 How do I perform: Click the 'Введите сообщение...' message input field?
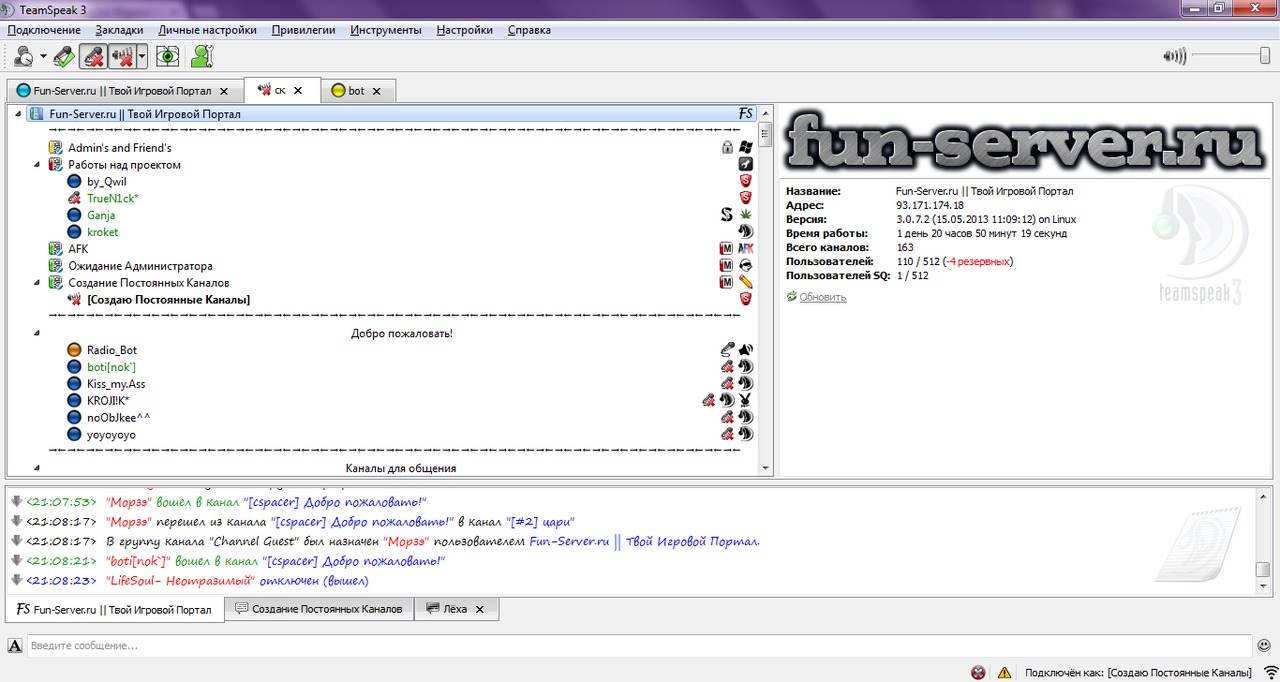coord(638,646)
